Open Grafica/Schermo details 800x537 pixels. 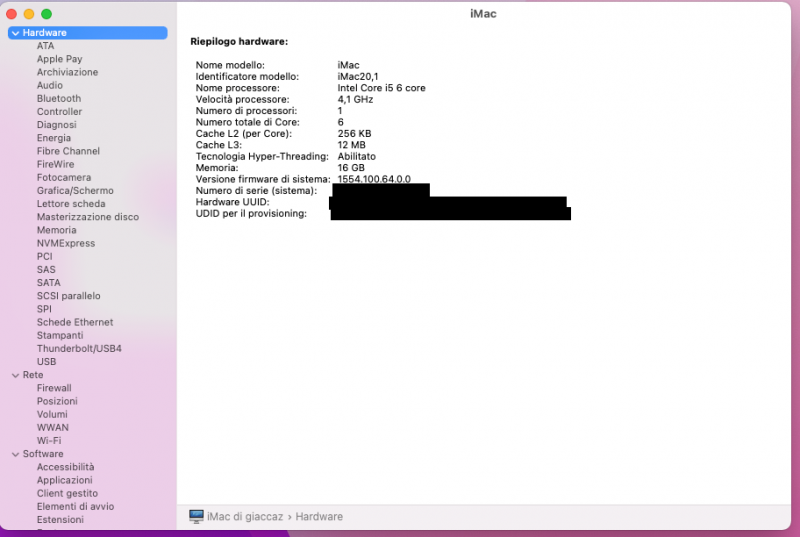(x=75, y=191)
